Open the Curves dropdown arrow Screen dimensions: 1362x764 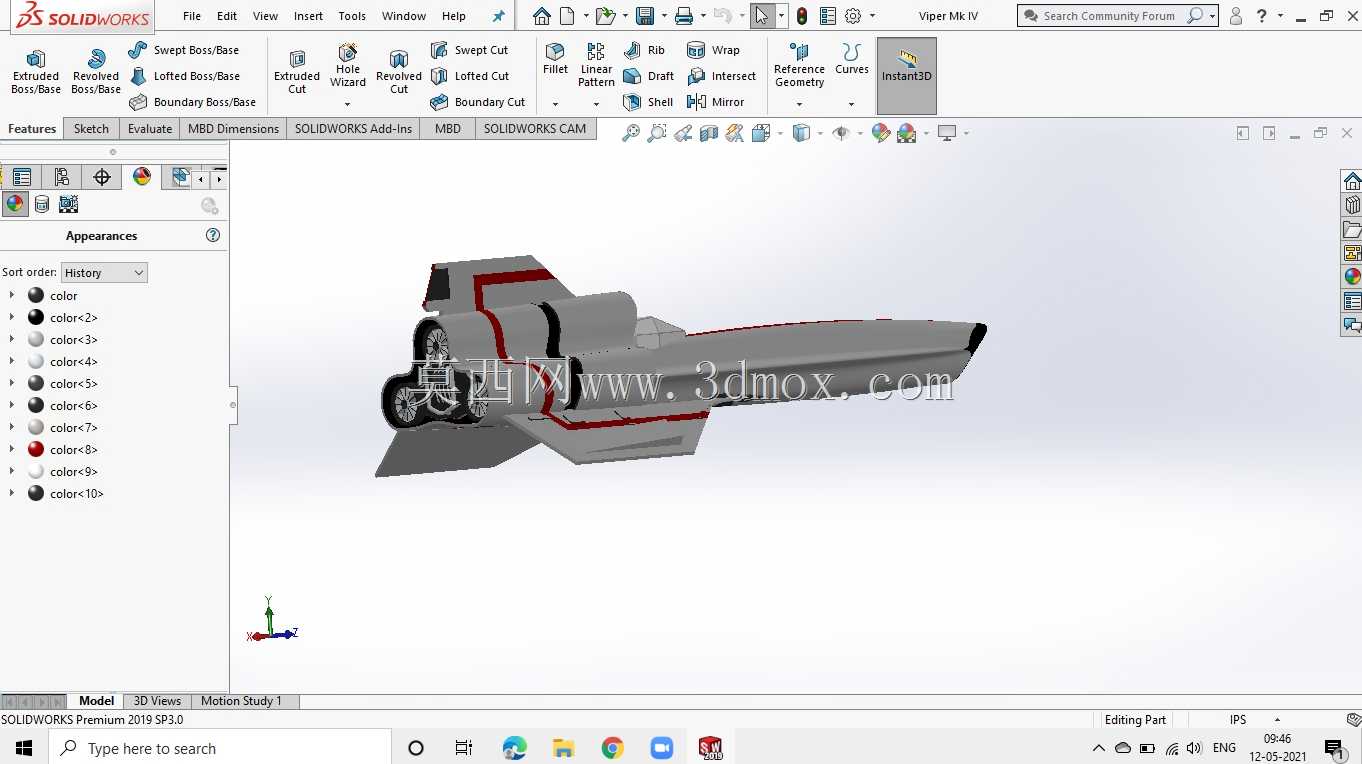coord(852,104)
